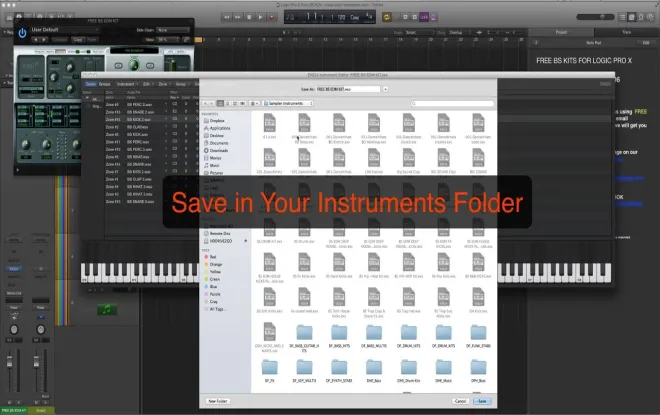The width and height of the screenshot is (660, 415).
Task: Click the Logic transport Play button
Action: 260,17
